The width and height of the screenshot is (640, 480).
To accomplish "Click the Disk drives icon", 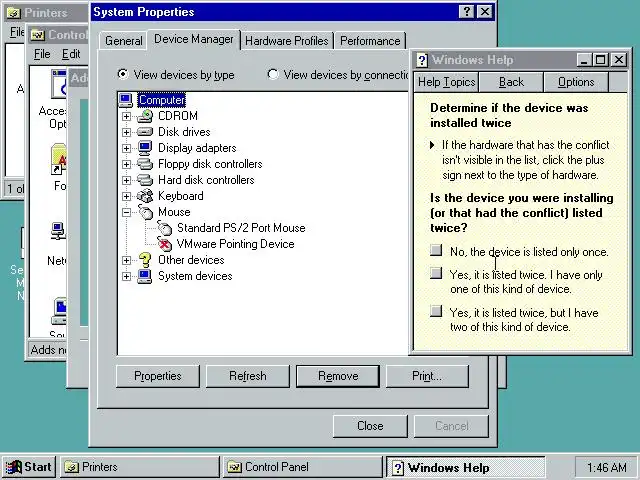I will (145, 132).
